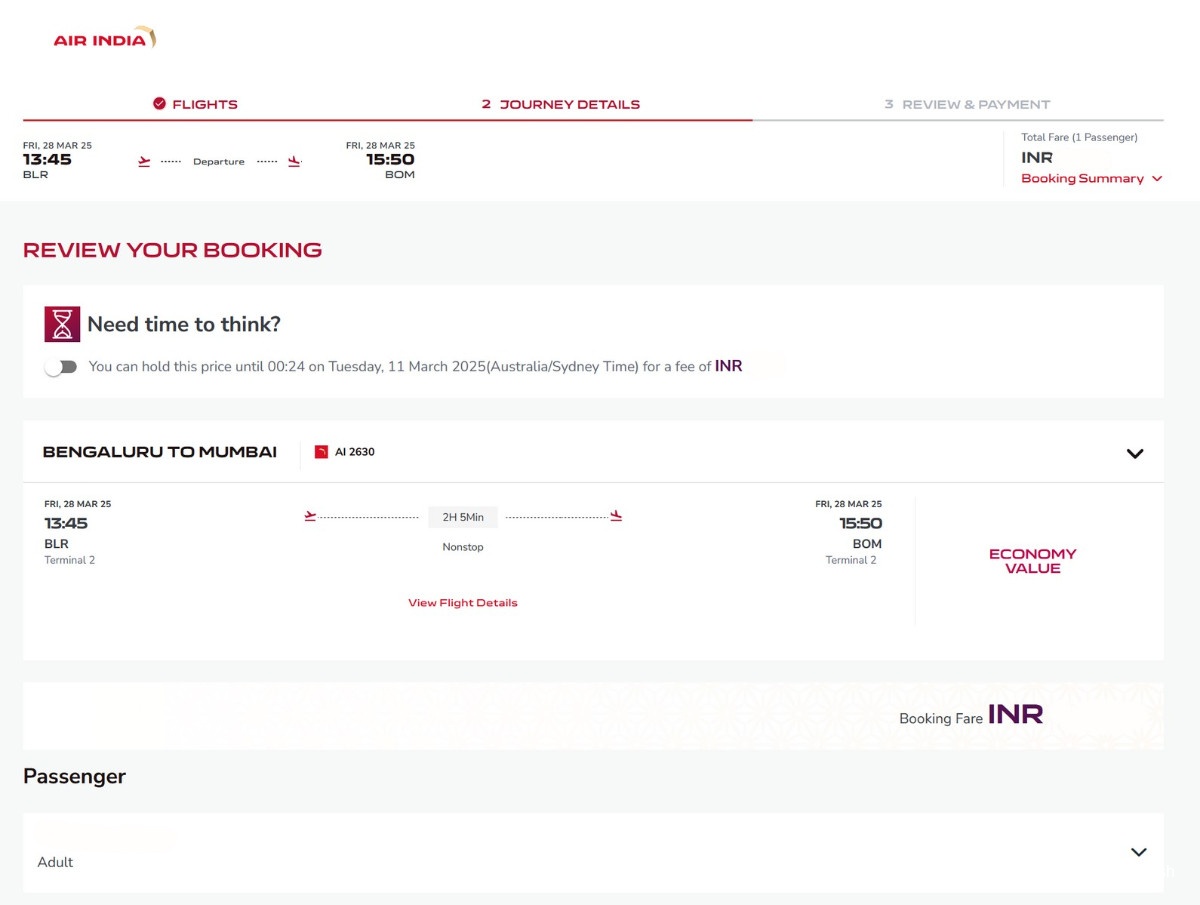1200x905 pixels.
Task: Click the Nonstop label
Action: click(x=463, y=547)
